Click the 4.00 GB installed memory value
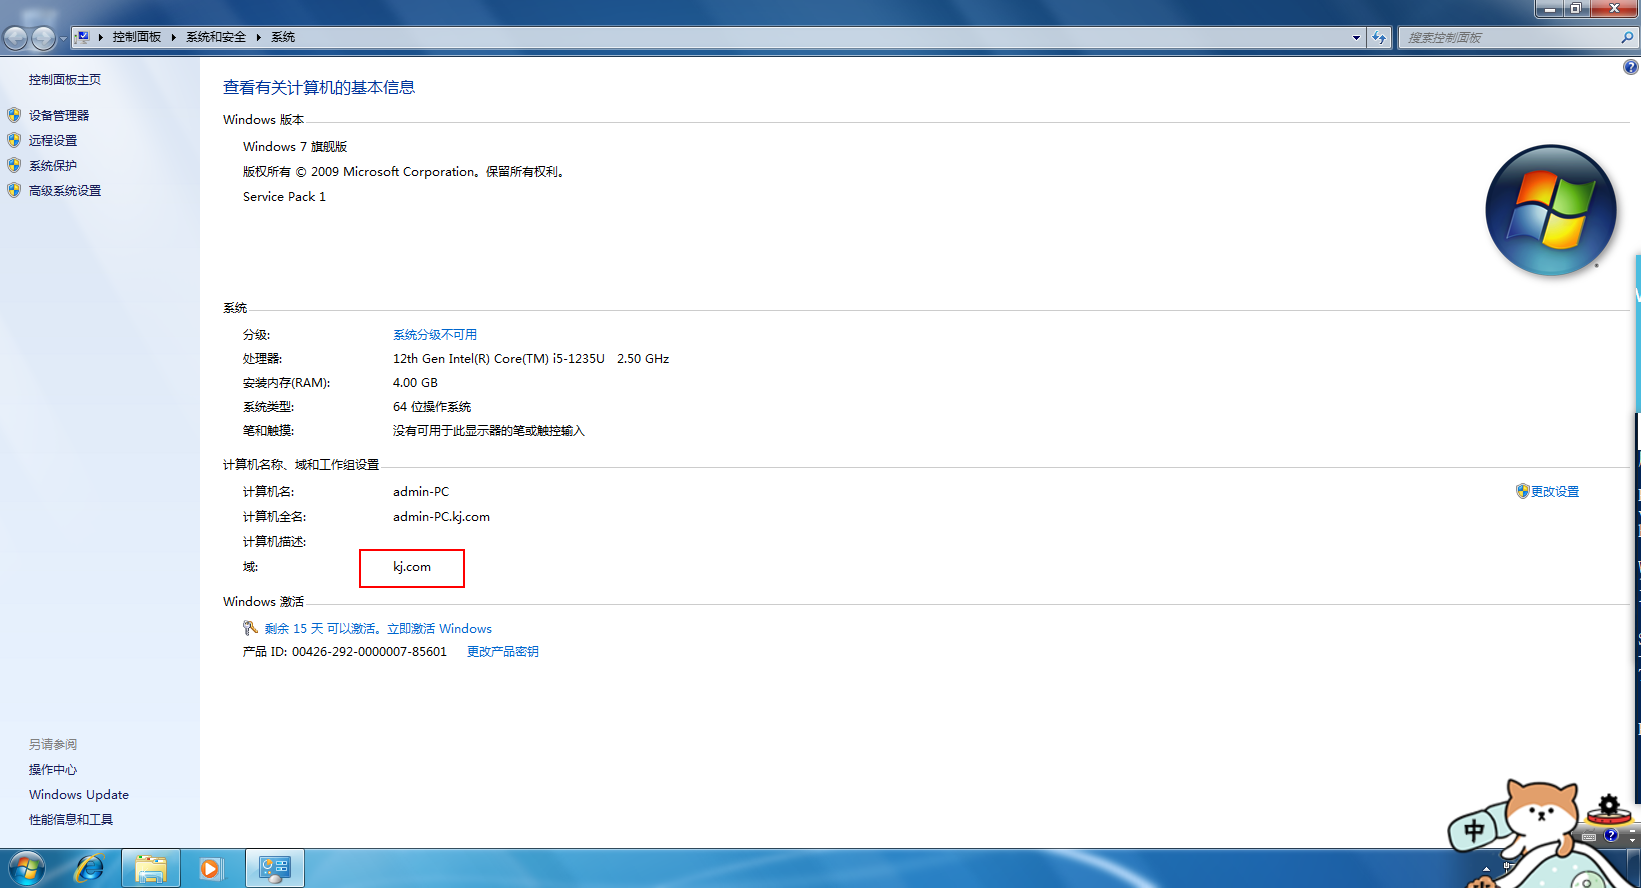1641x888 pixels. [415, 383]
